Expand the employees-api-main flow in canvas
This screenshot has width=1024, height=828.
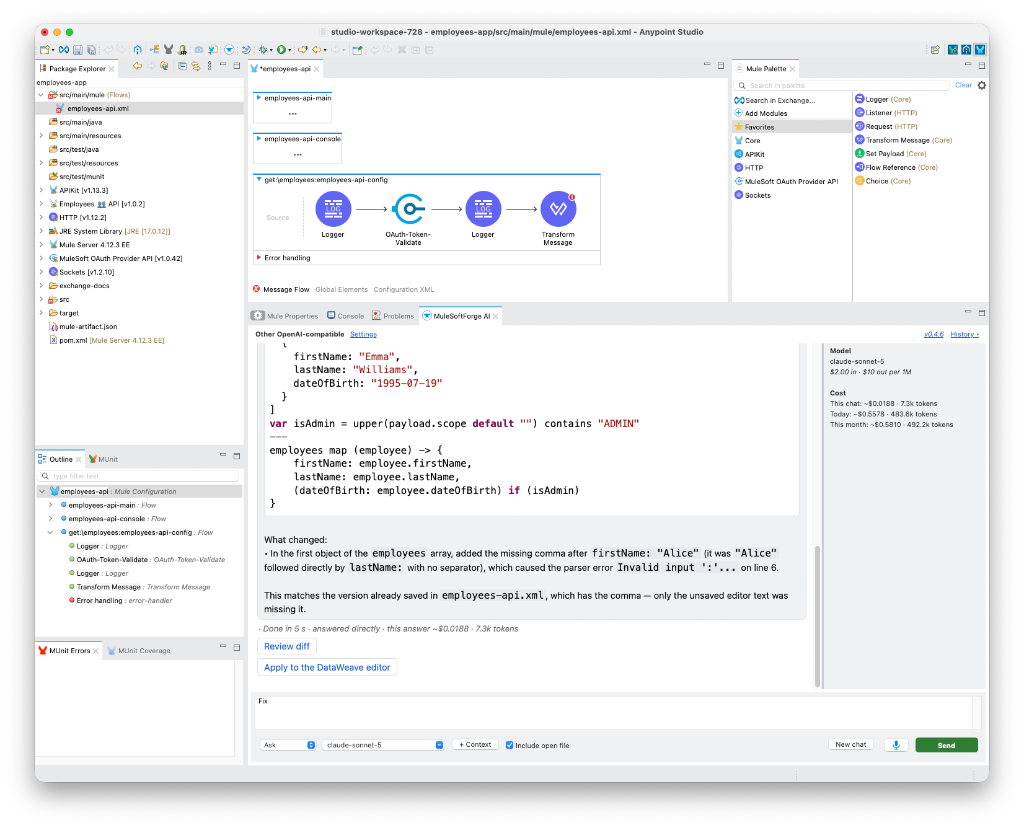(x=259, y=98)
